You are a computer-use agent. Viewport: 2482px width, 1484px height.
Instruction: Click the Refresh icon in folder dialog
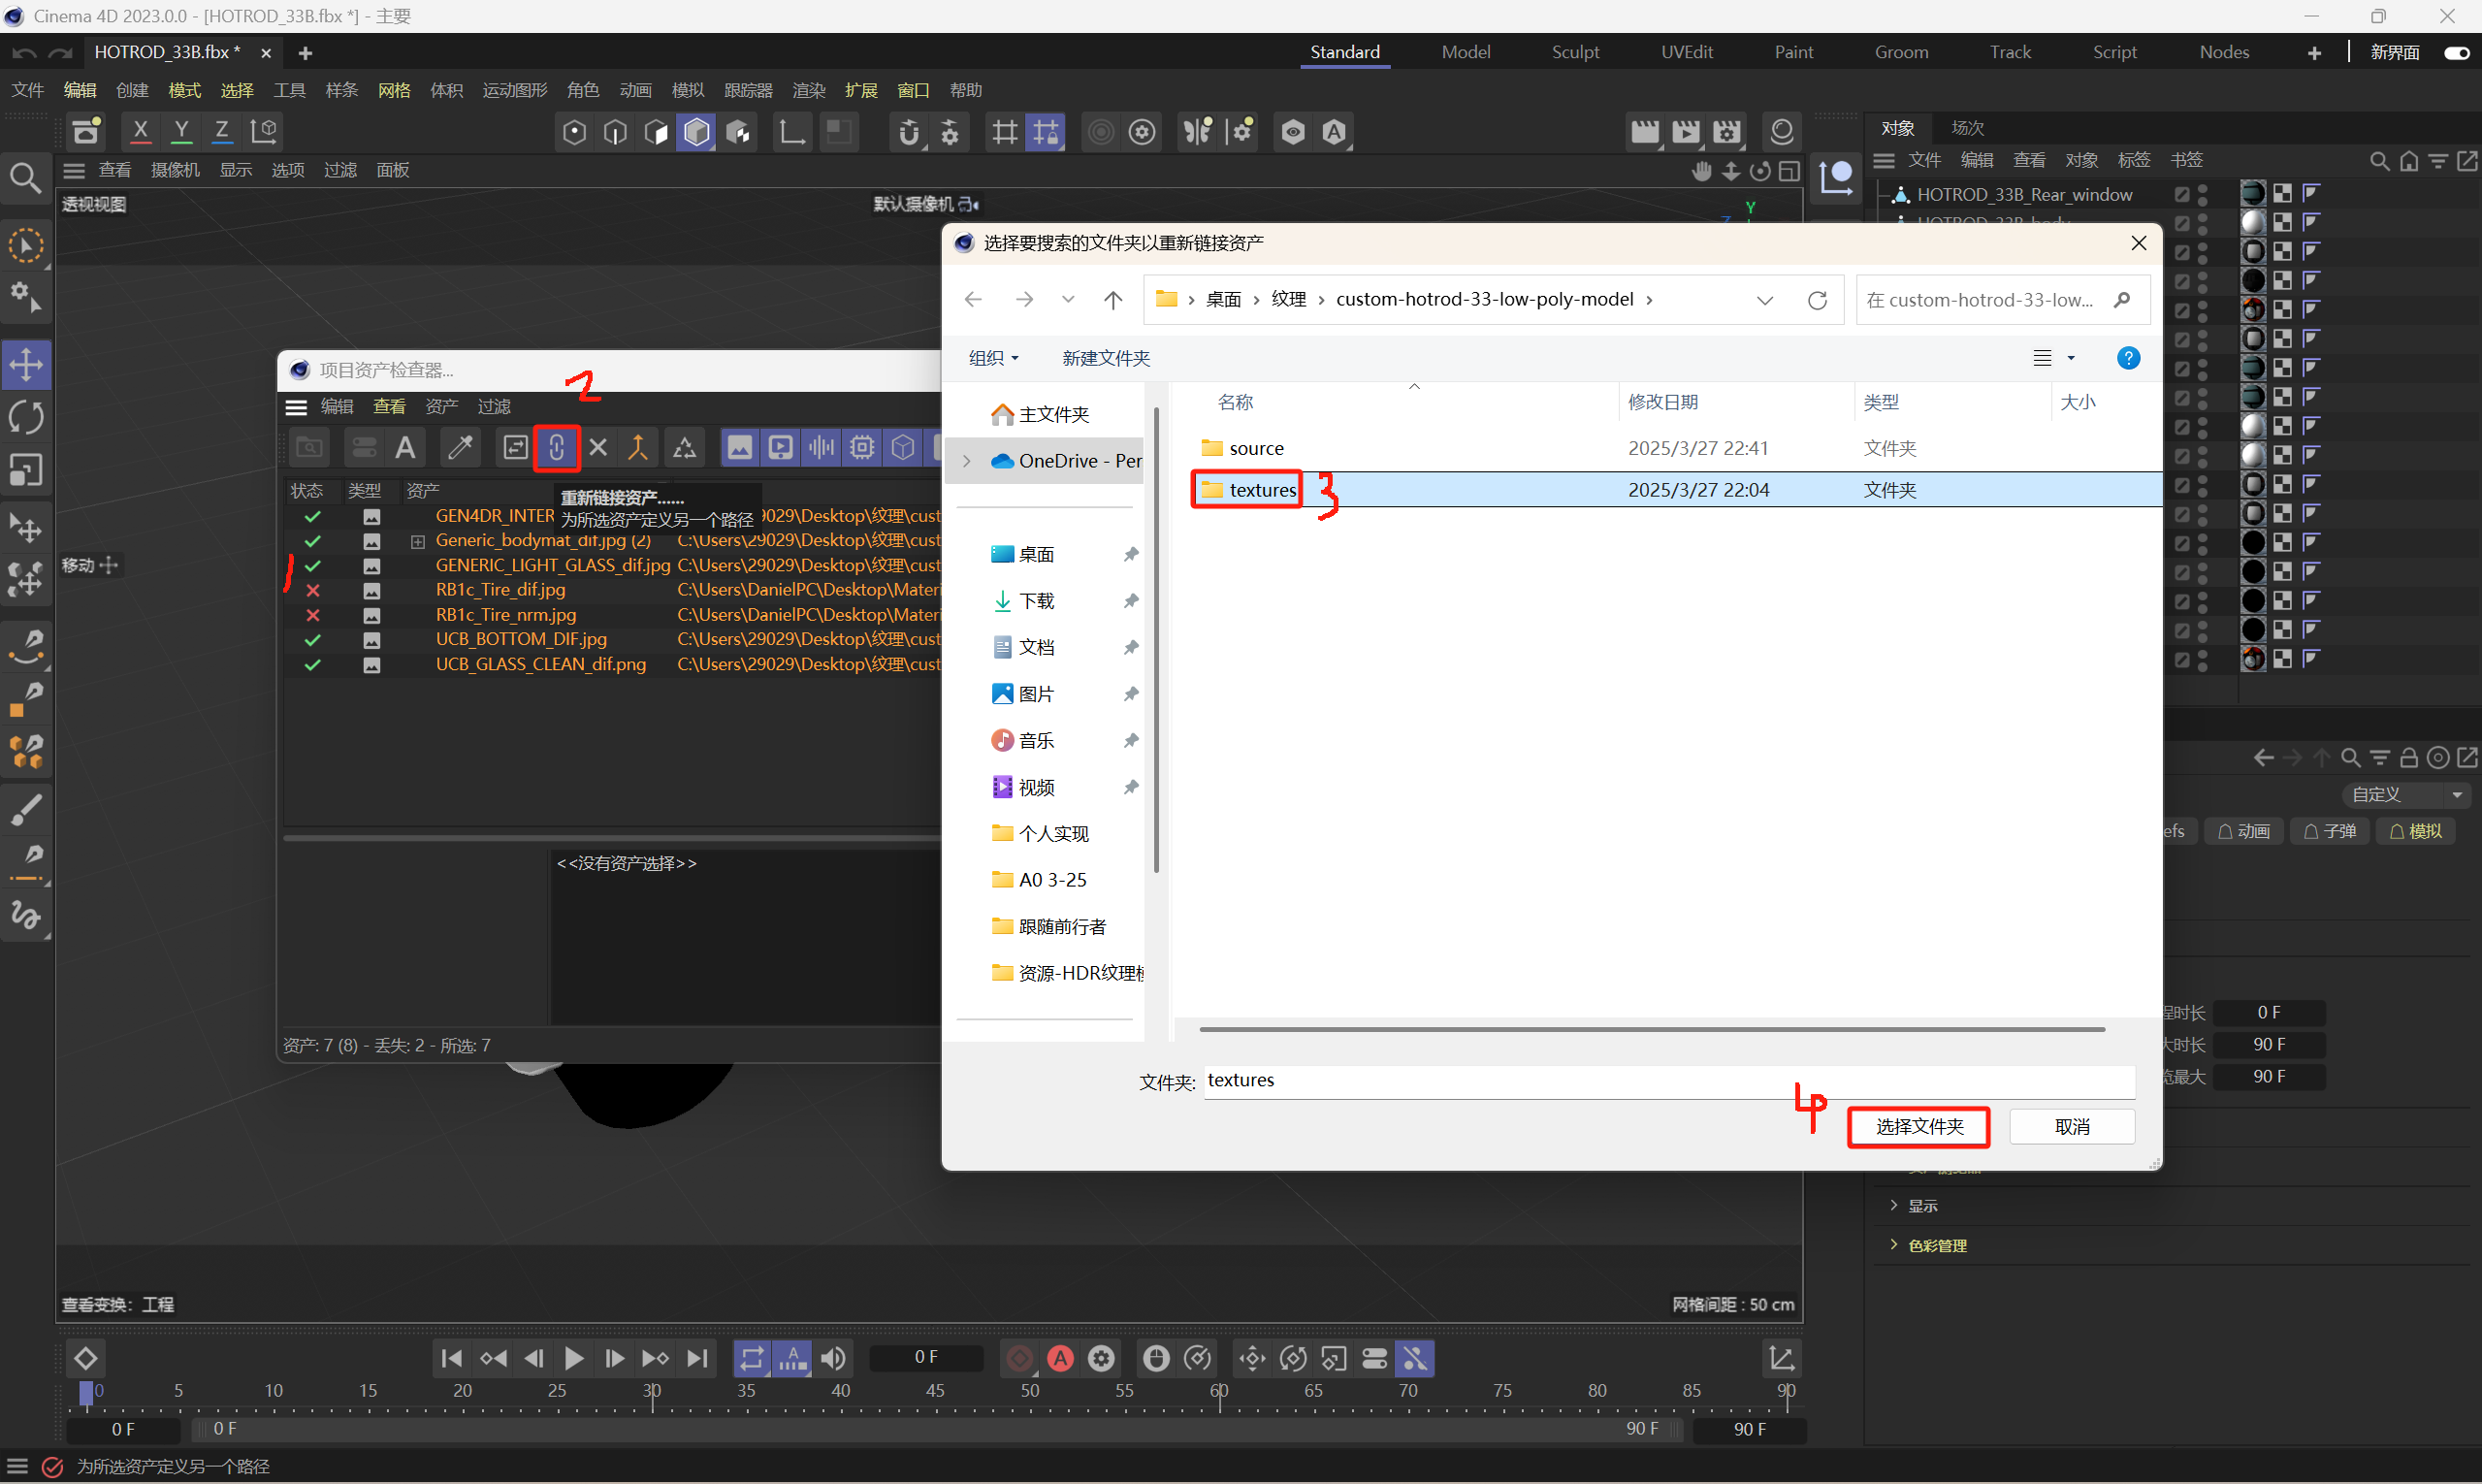[1817, 300]
